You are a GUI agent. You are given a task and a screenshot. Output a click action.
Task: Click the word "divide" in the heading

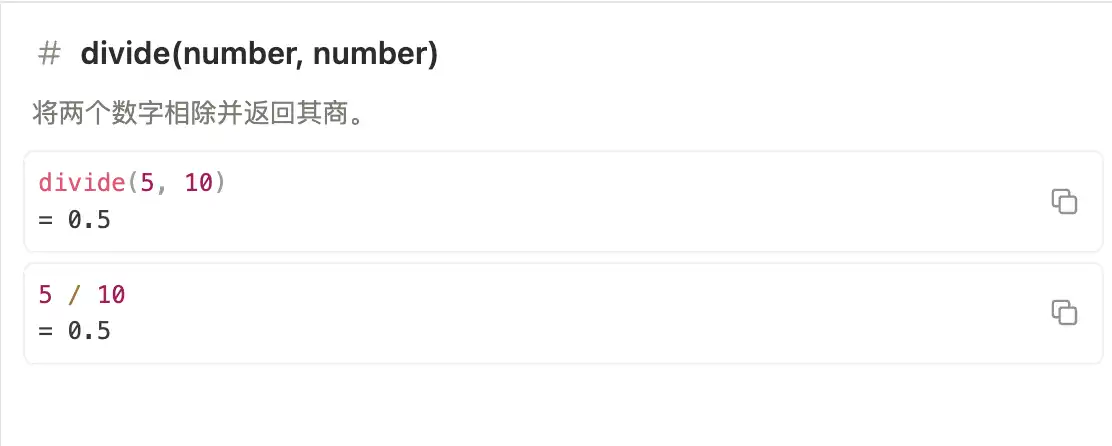[126, 54]
